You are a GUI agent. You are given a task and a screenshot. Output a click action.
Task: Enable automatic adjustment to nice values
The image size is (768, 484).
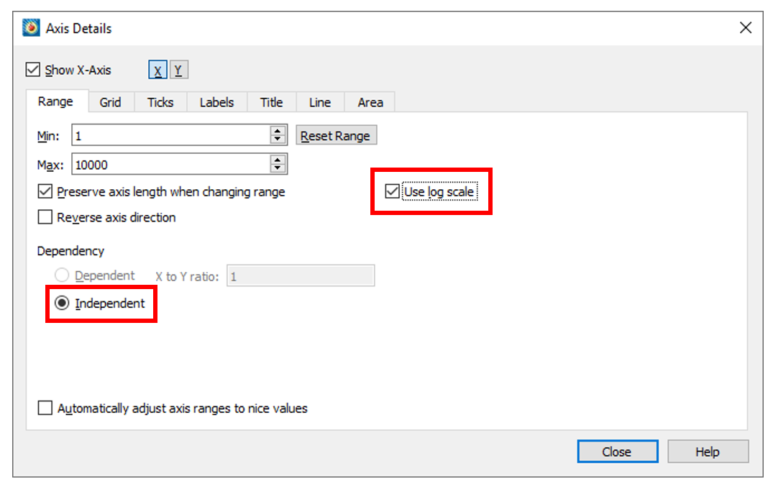click(45, 408)
